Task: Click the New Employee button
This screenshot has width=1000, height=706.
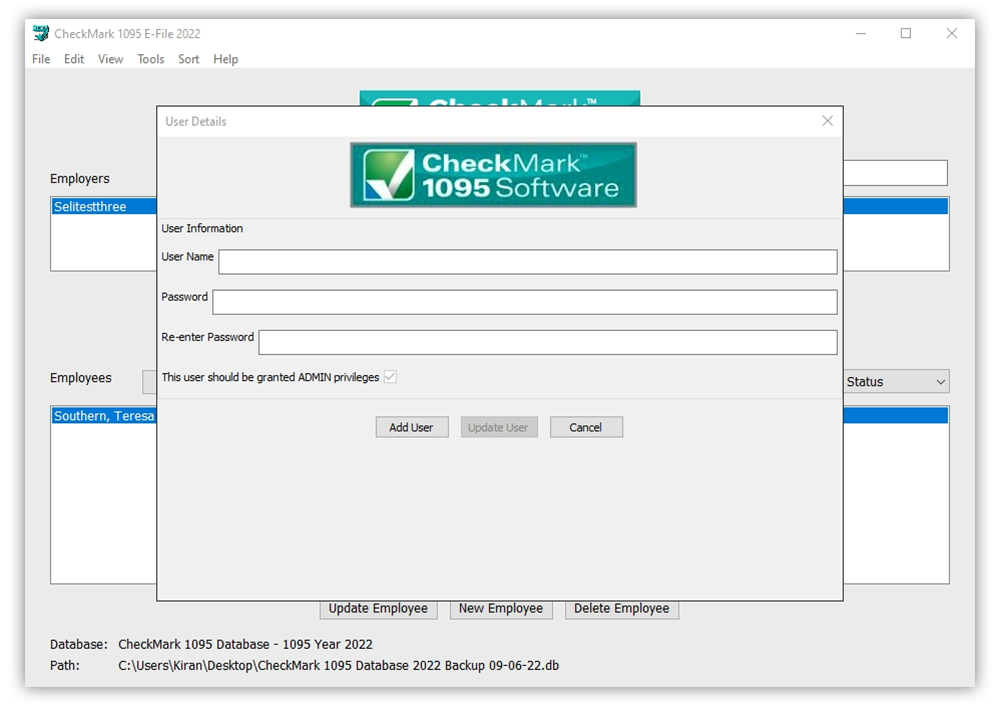Action: click(501, 609)
